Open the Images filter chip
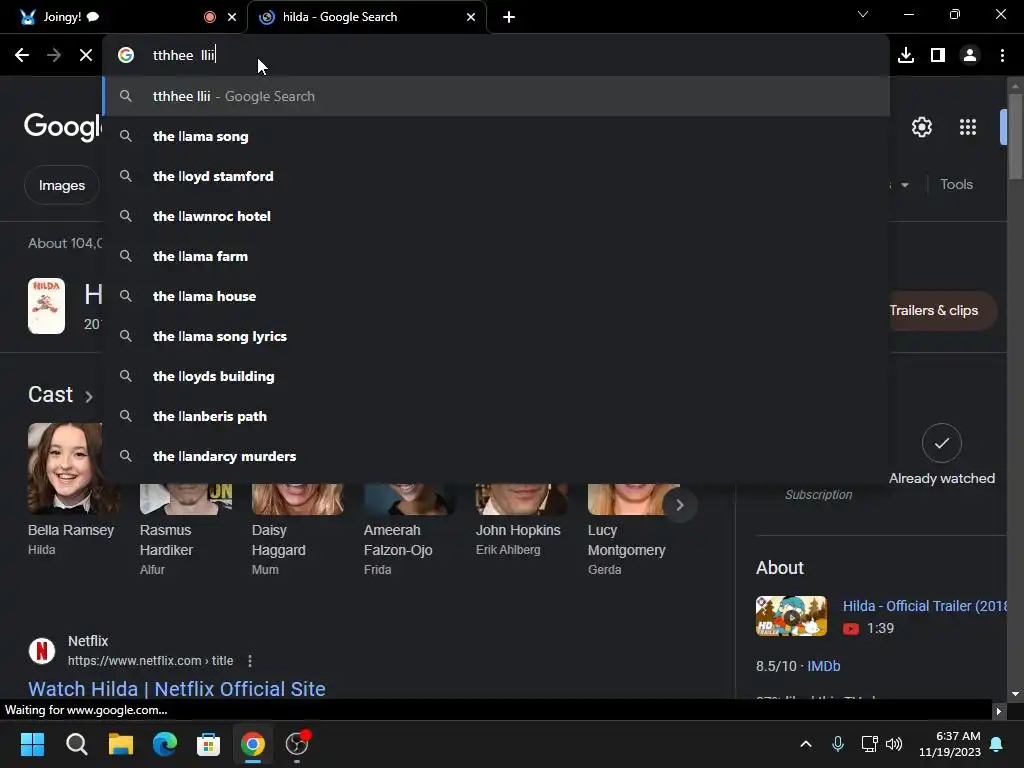Screen dimensions: 1024x768 coord(62,185)
